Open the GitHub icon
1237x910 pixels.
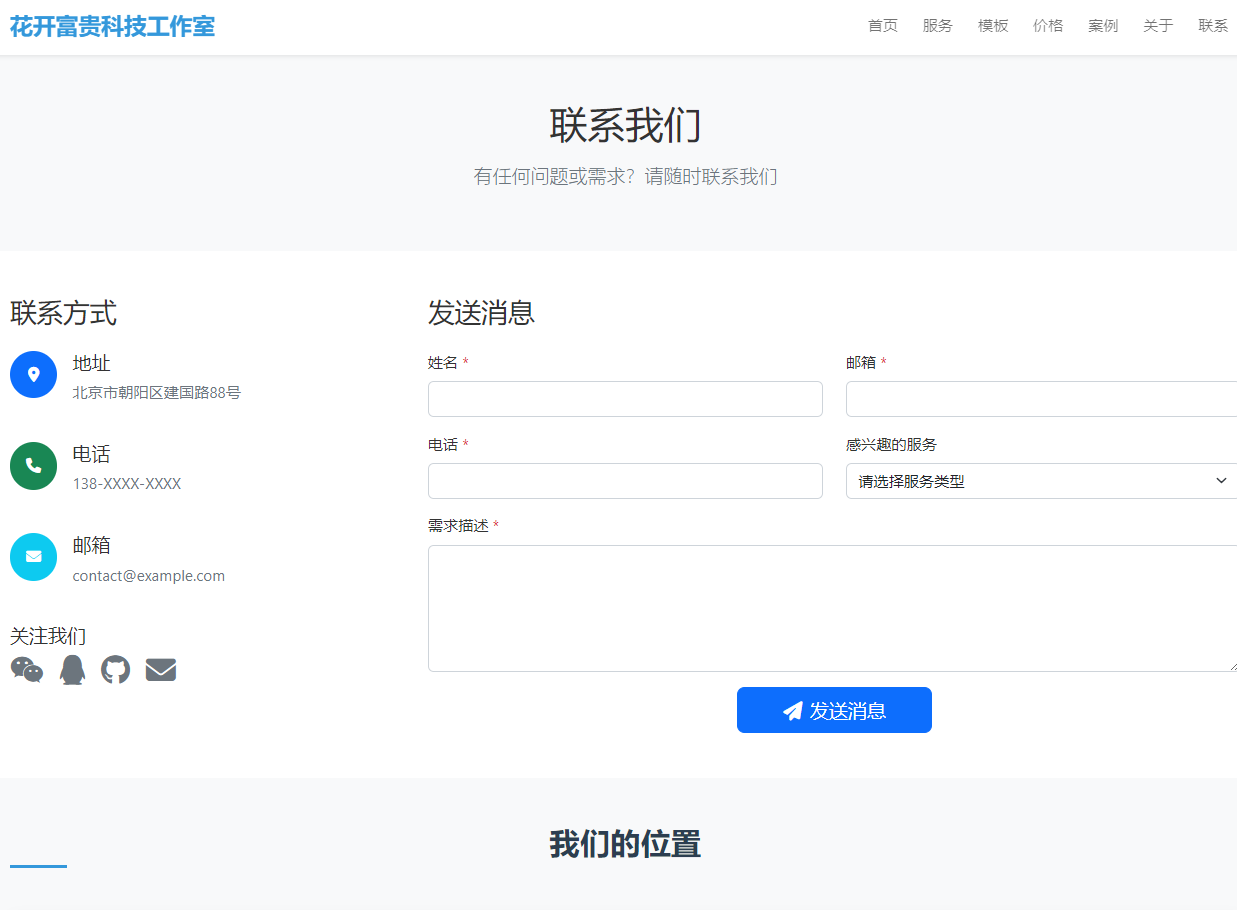115,669
